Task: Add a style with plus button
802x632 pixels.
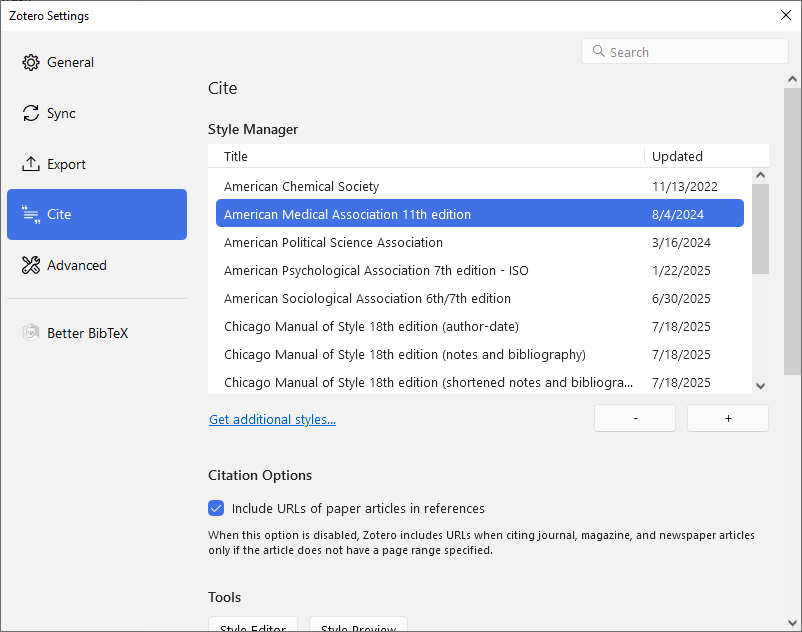Action: point(728,418)
